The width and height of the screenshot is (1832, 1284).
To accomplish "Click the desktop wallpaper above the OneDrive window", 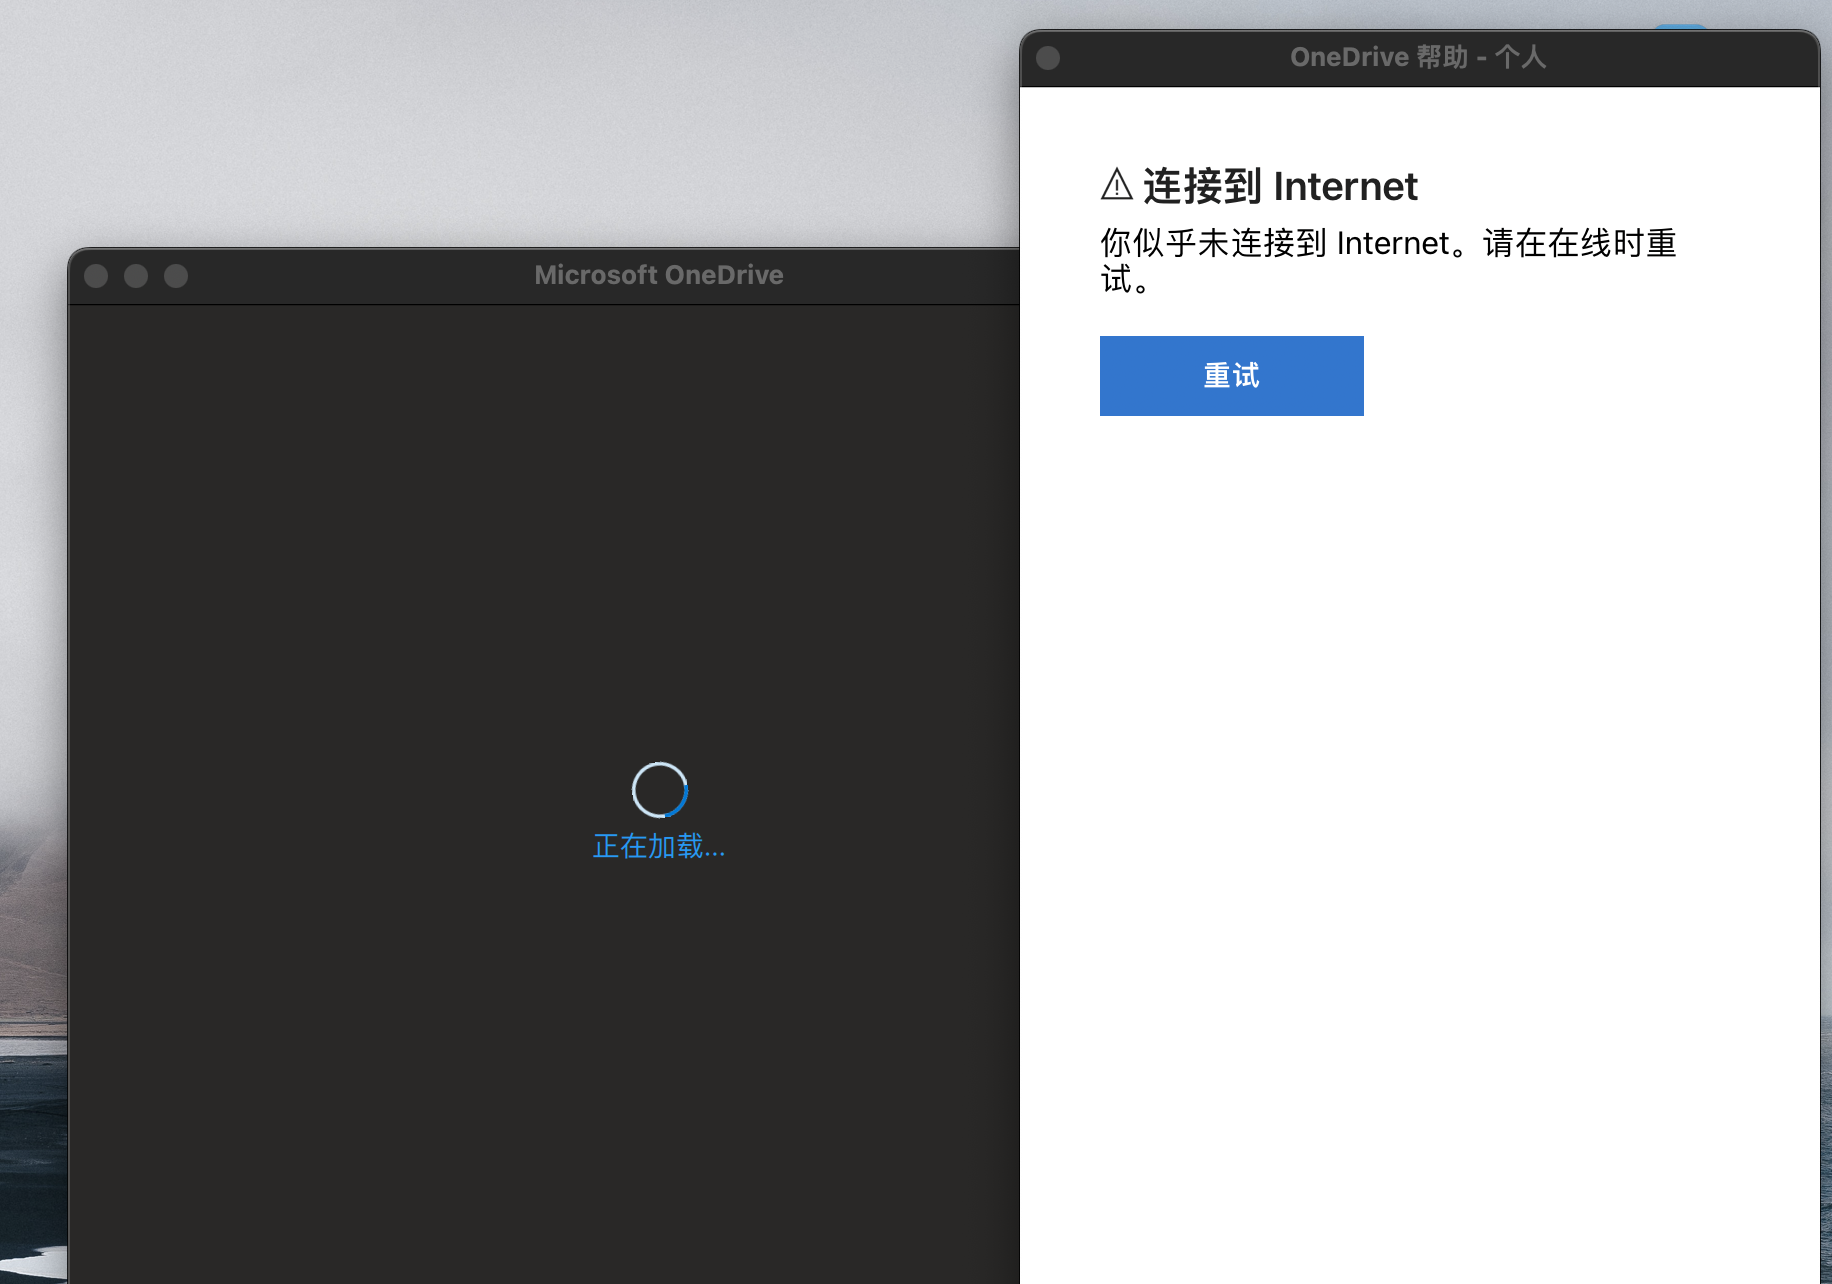I will [500, 120].
